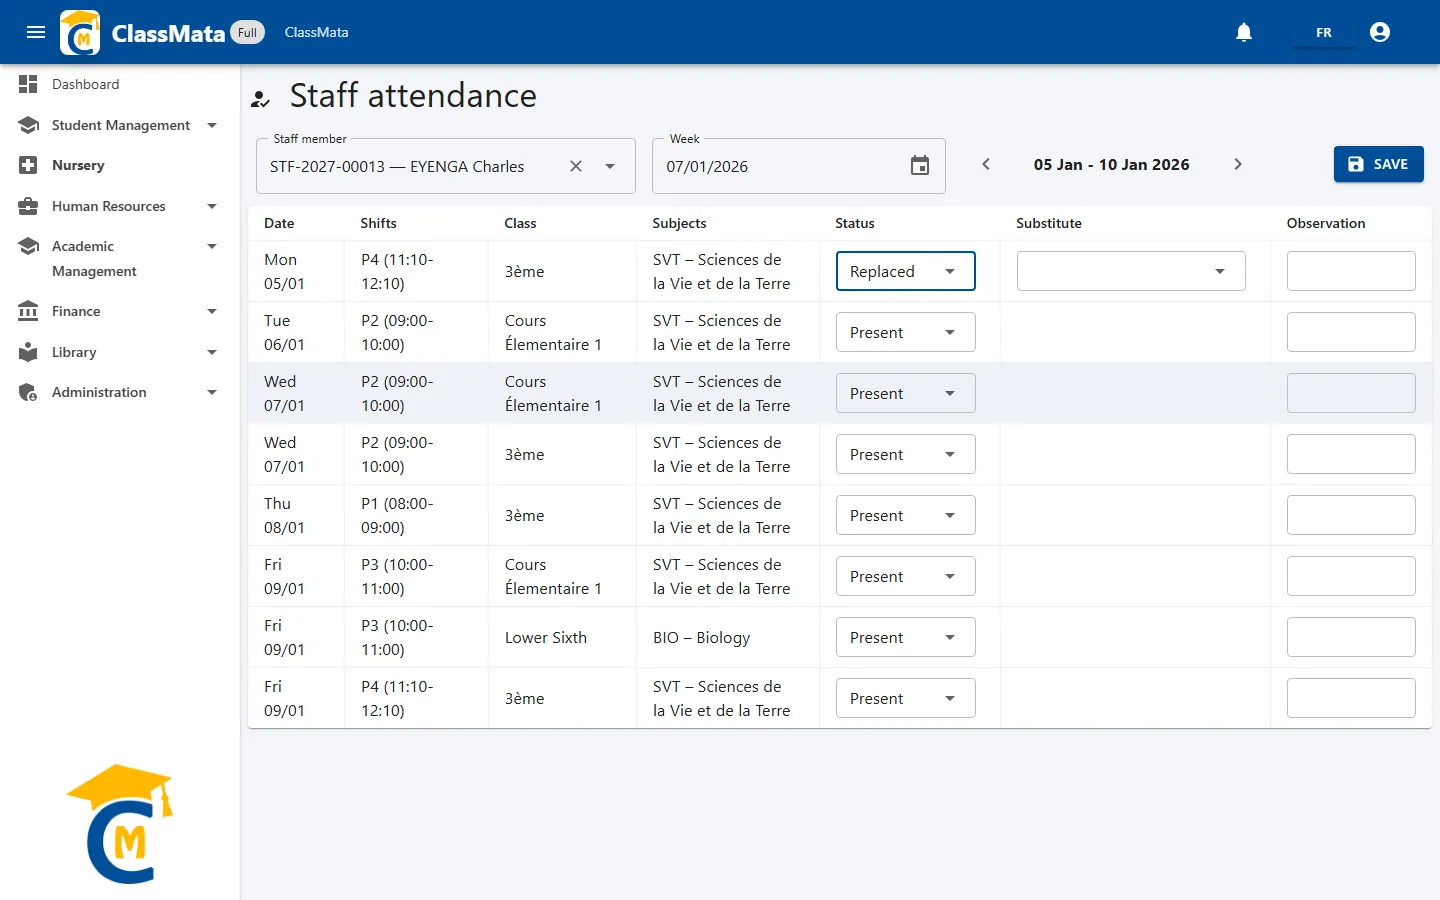Open Status dropdown for Mon 05/01
The height and width of the screenshot is (900, 1440).
coord(906,271)
